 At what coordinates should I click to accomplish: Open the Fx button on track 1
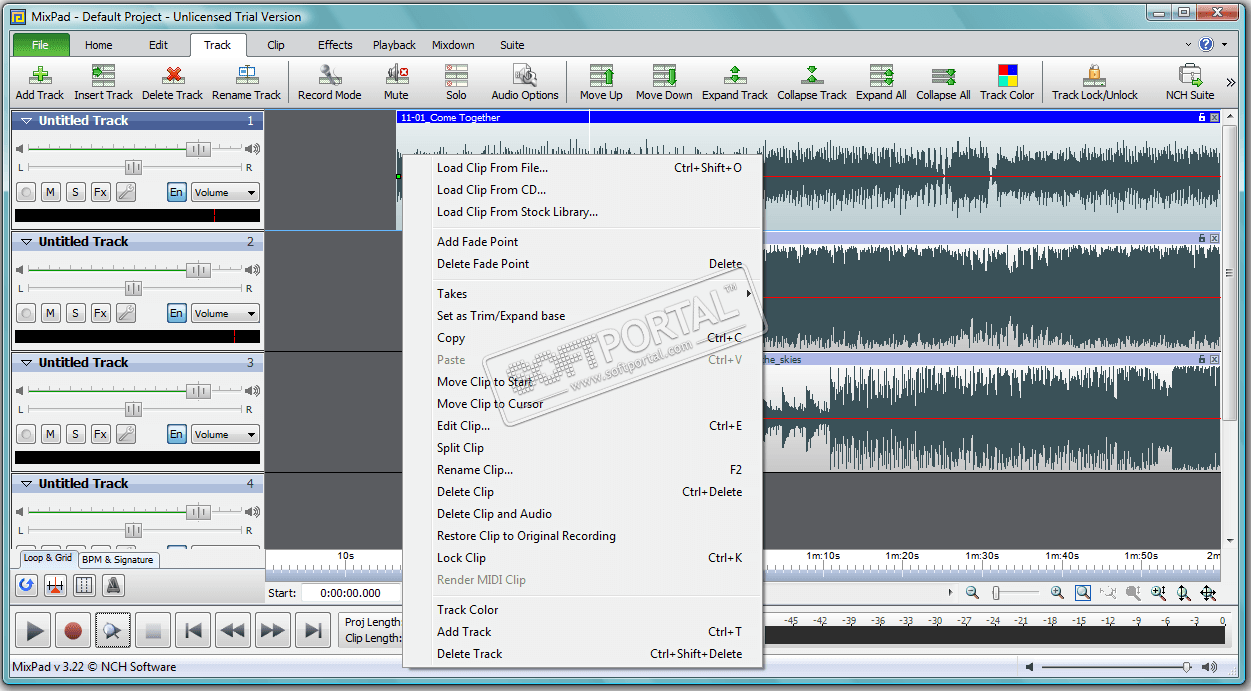pyautogui.click(x=100, y=192)
